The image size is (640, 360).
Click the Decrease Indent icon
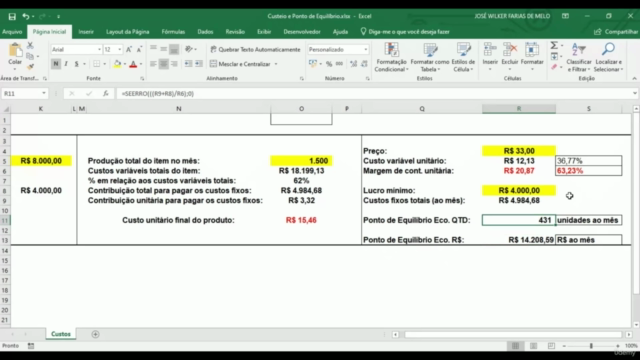tap(189, 64)
